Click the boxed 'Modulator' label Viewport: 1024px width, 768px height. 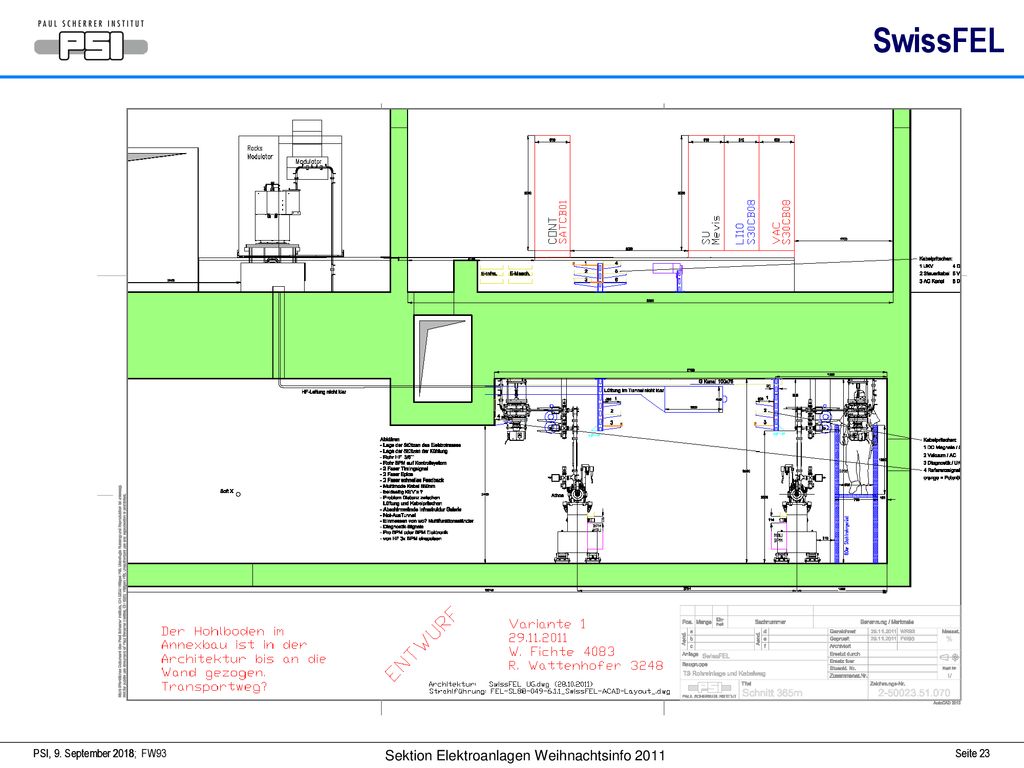[x=308, y=161]
